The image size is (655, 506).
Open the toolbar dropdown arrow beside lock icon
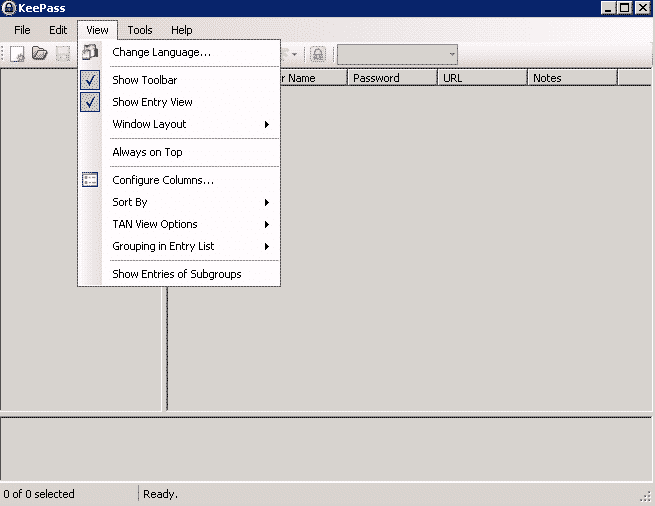click(294, 54)
